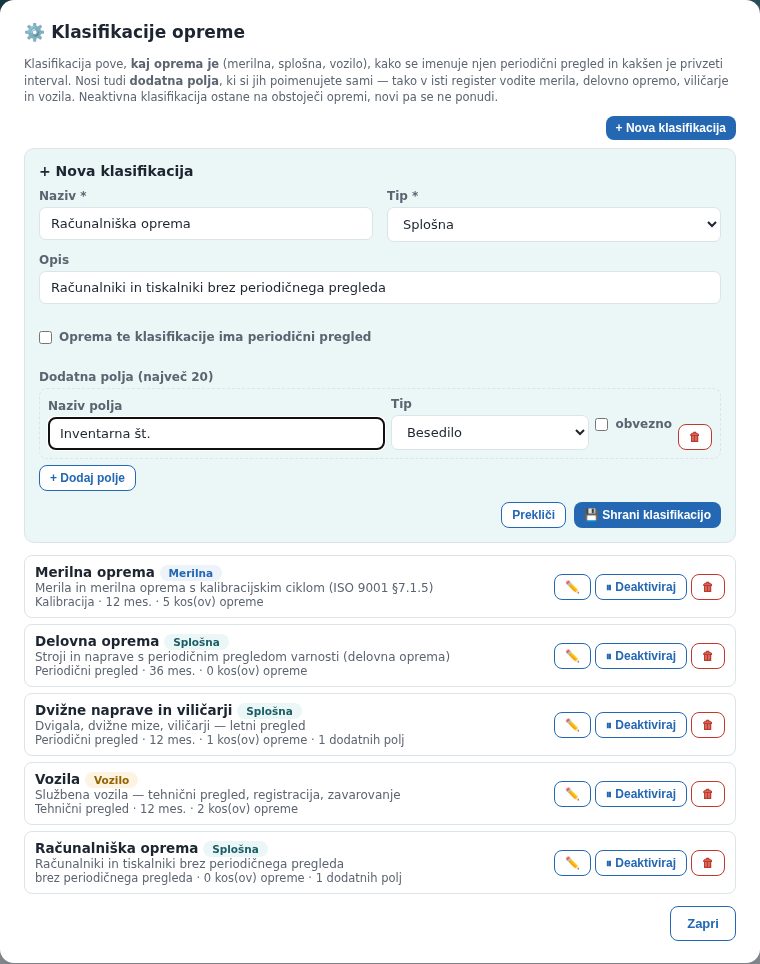Delete the listed Računalniška oprema classification

[x=708, y=863]
